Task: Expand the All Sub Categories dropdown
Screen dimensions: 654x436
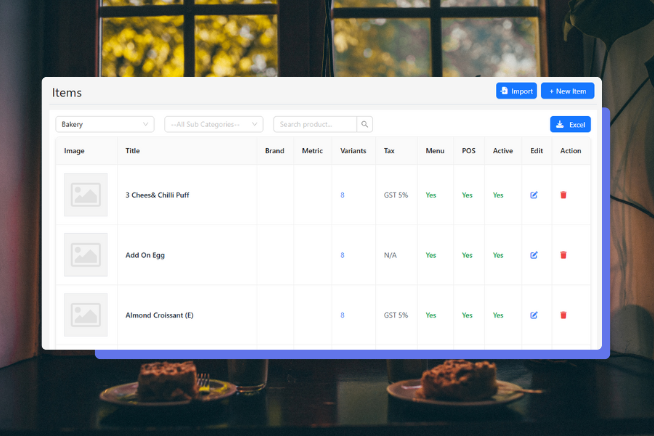Action: pos(213,124)
